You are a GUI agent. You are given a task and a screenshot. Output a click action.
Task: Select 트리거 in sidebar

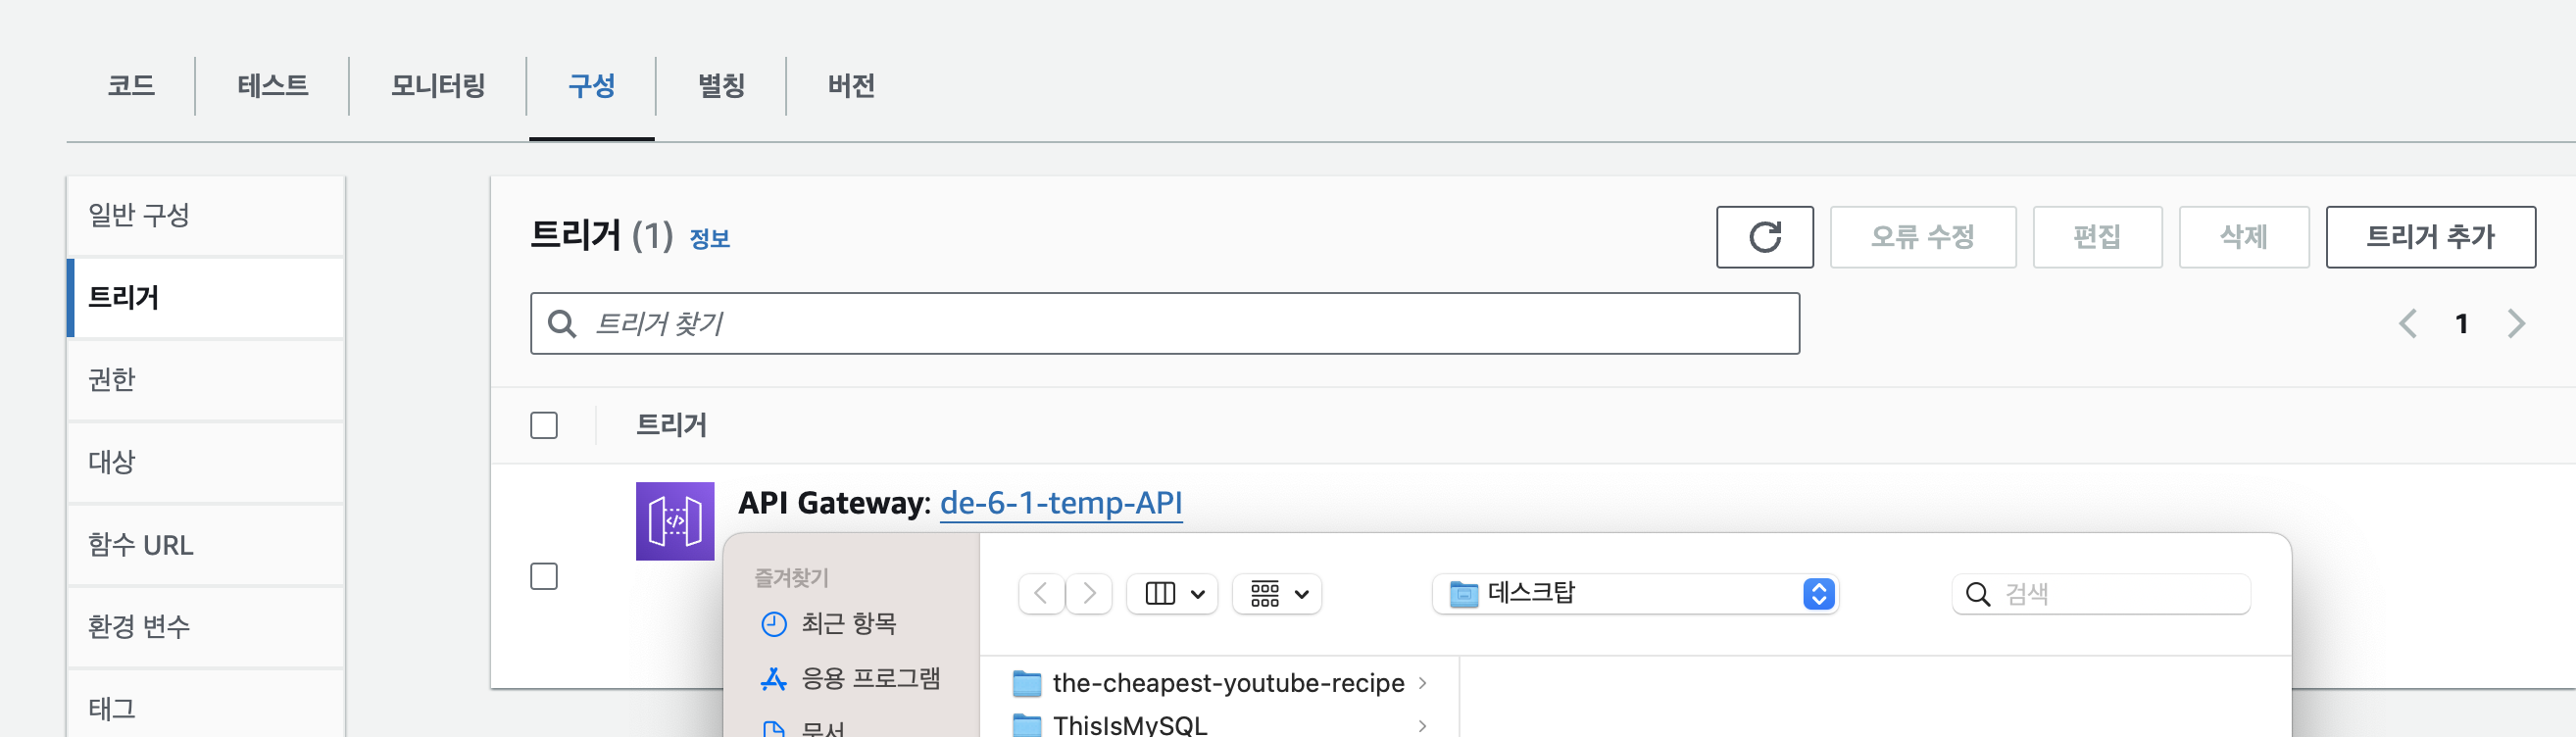(206, 298)
